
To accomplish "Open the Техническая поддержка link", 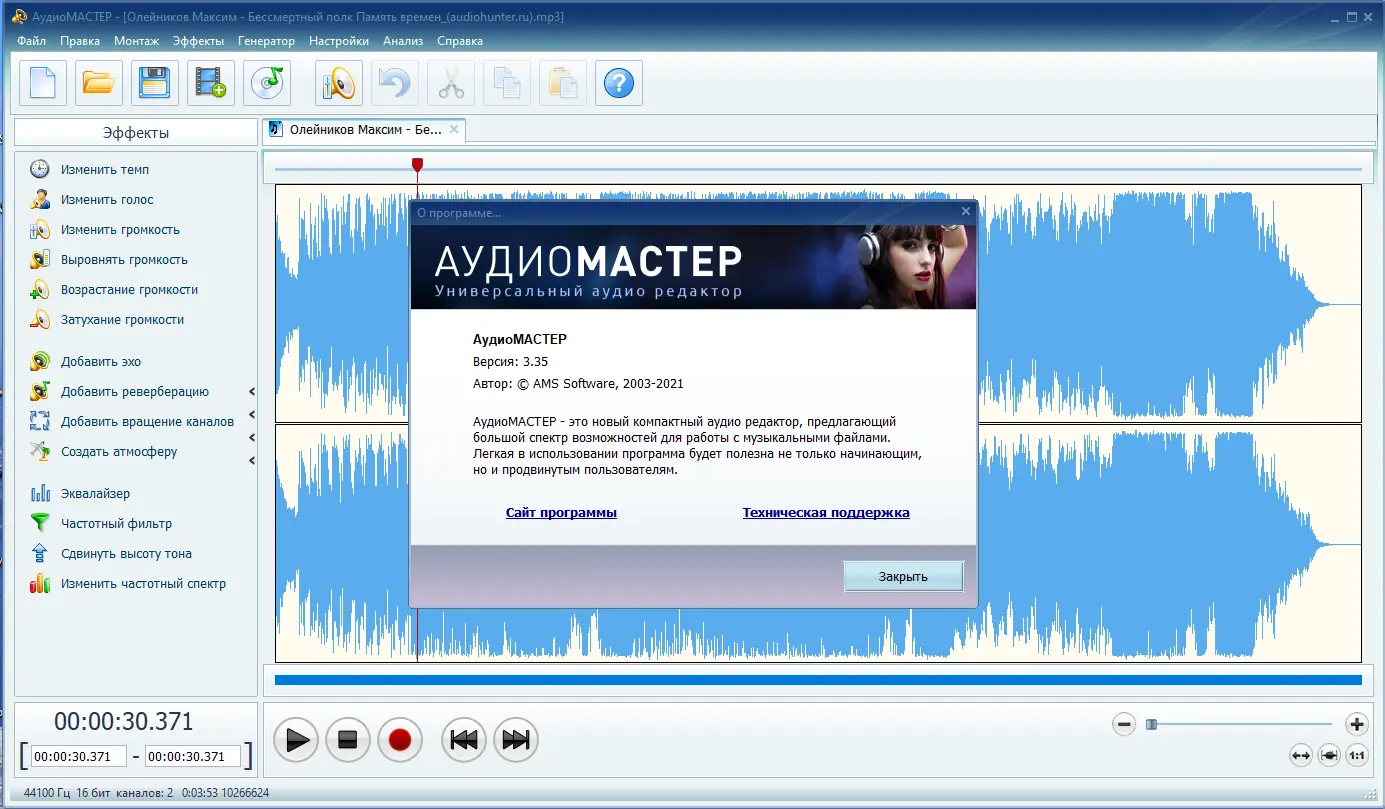I will tap(826, 513).
